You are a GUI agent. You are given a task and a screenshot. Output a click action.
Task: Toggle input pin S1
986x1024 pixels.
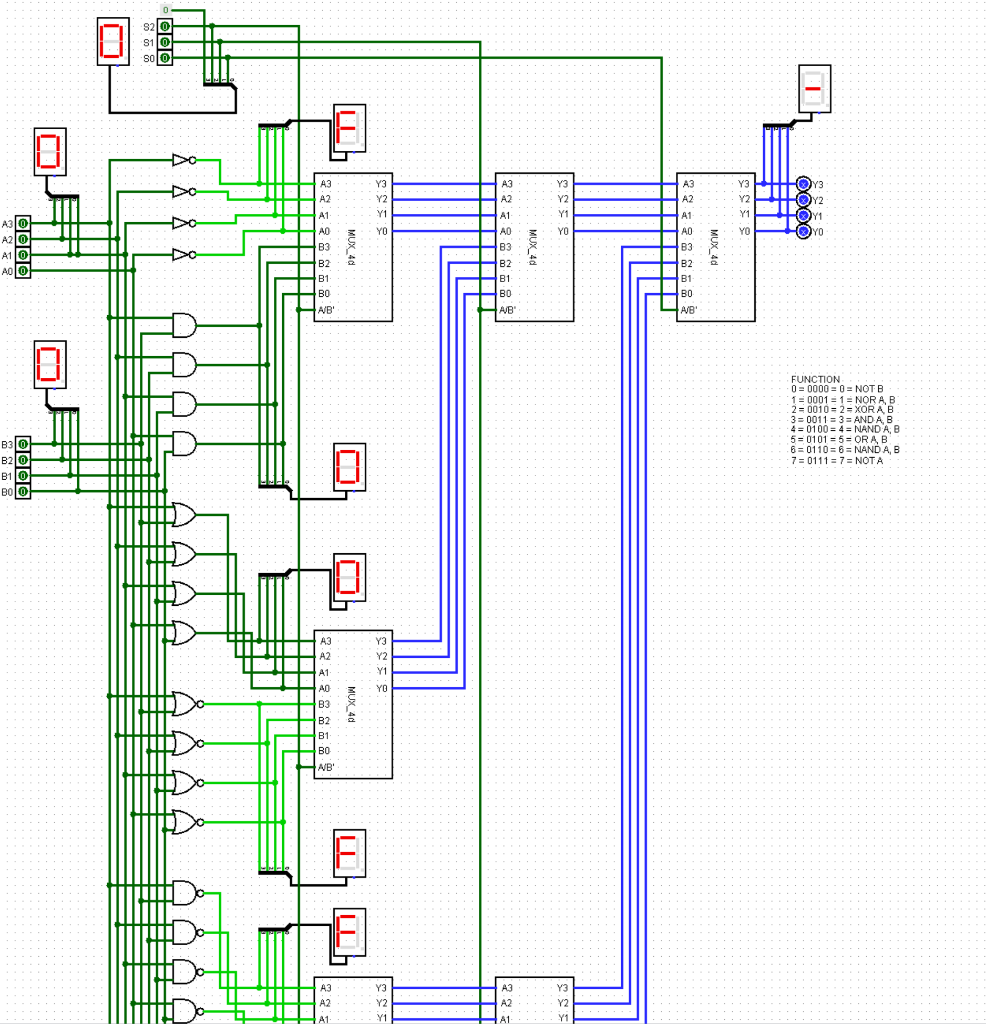pyautogui.click(x=165, y=42)
